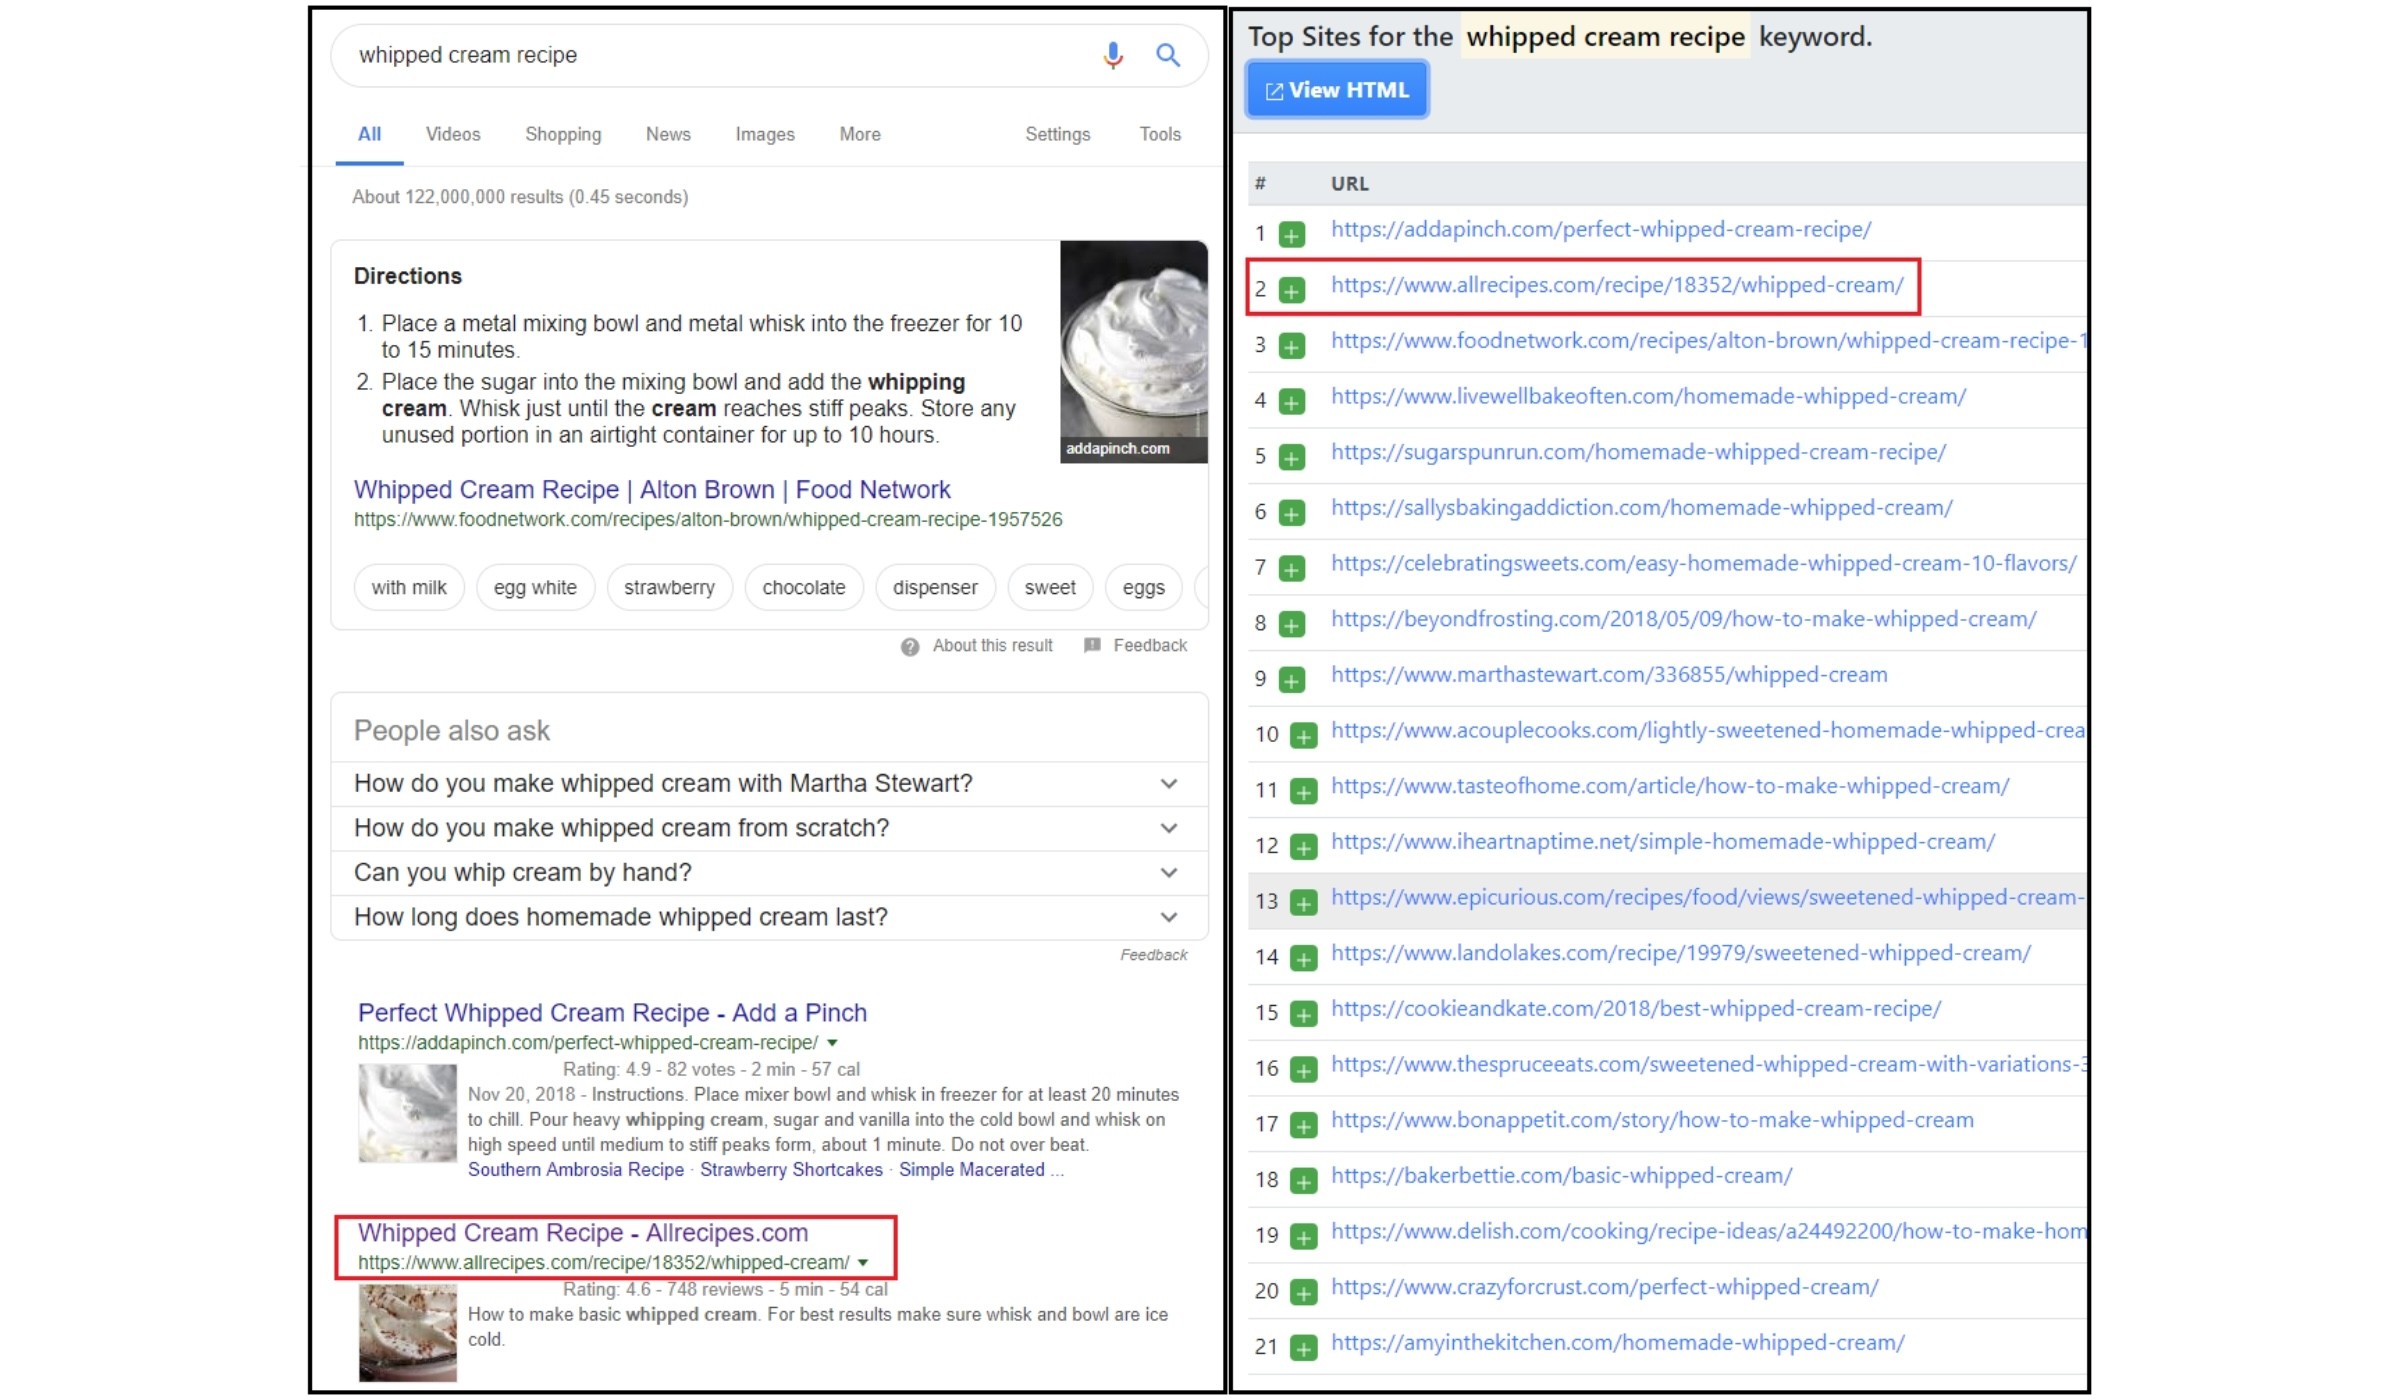Switch to the Images tab
Viewport: 2400px width, 1400px height.
click(x=765, y=134)
